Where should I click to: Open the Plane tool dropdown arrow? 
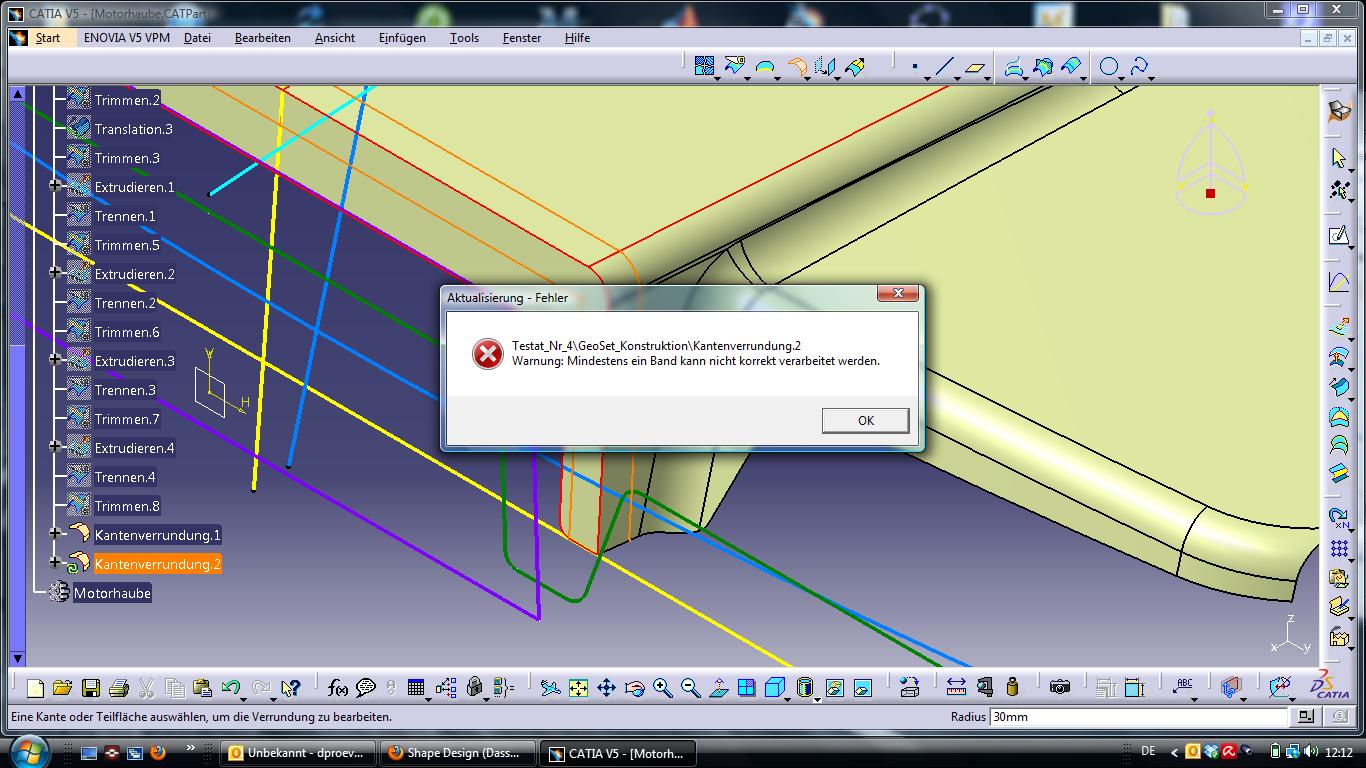(x=986, y=78)
